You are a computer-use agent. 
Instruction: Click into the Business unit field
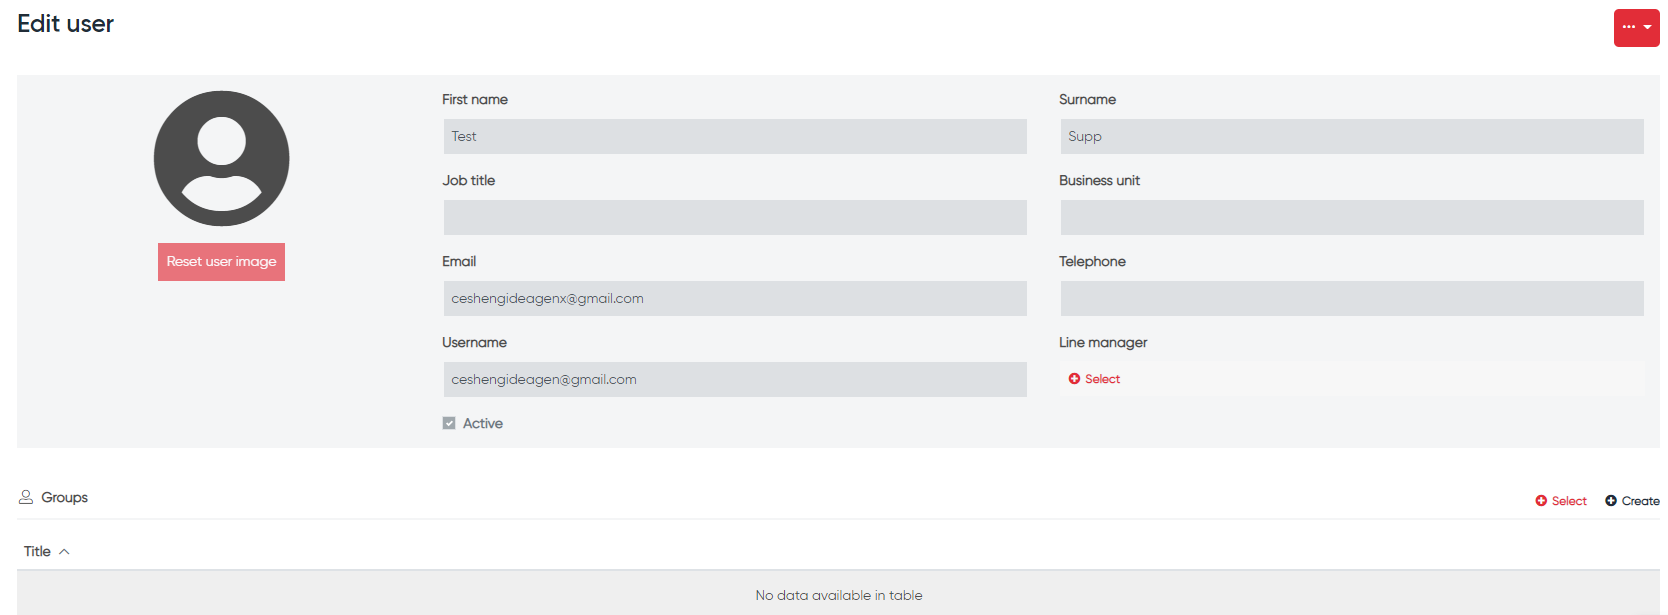tap(1352, 218)
